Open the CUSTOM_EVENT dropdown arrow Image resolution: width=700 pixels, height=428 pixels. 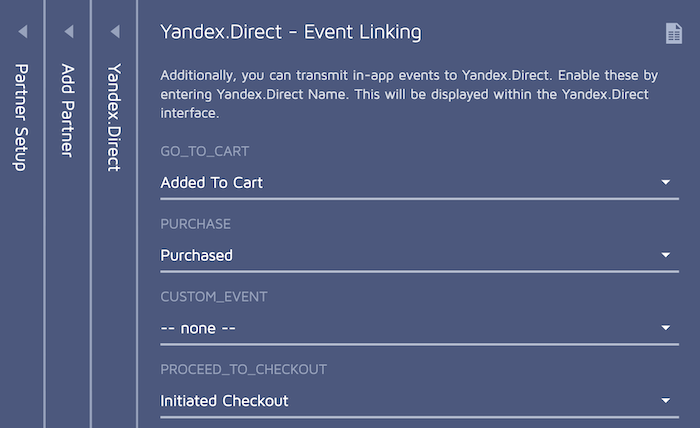click(x=666, y=328)
